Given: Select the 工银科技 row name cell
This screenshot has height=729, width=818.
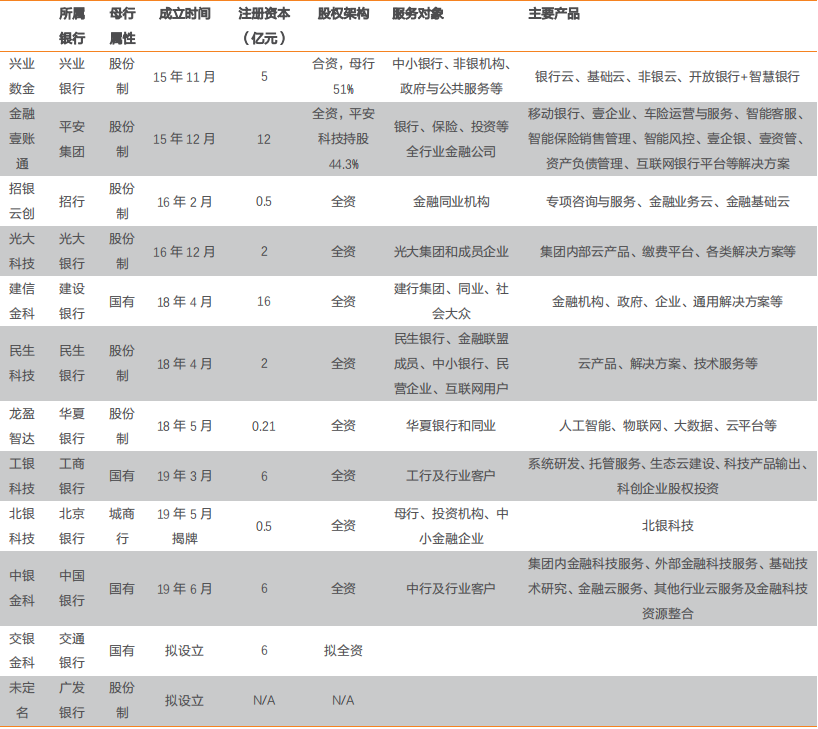Looking at the screenshot, I should click(x=22, y=476).
